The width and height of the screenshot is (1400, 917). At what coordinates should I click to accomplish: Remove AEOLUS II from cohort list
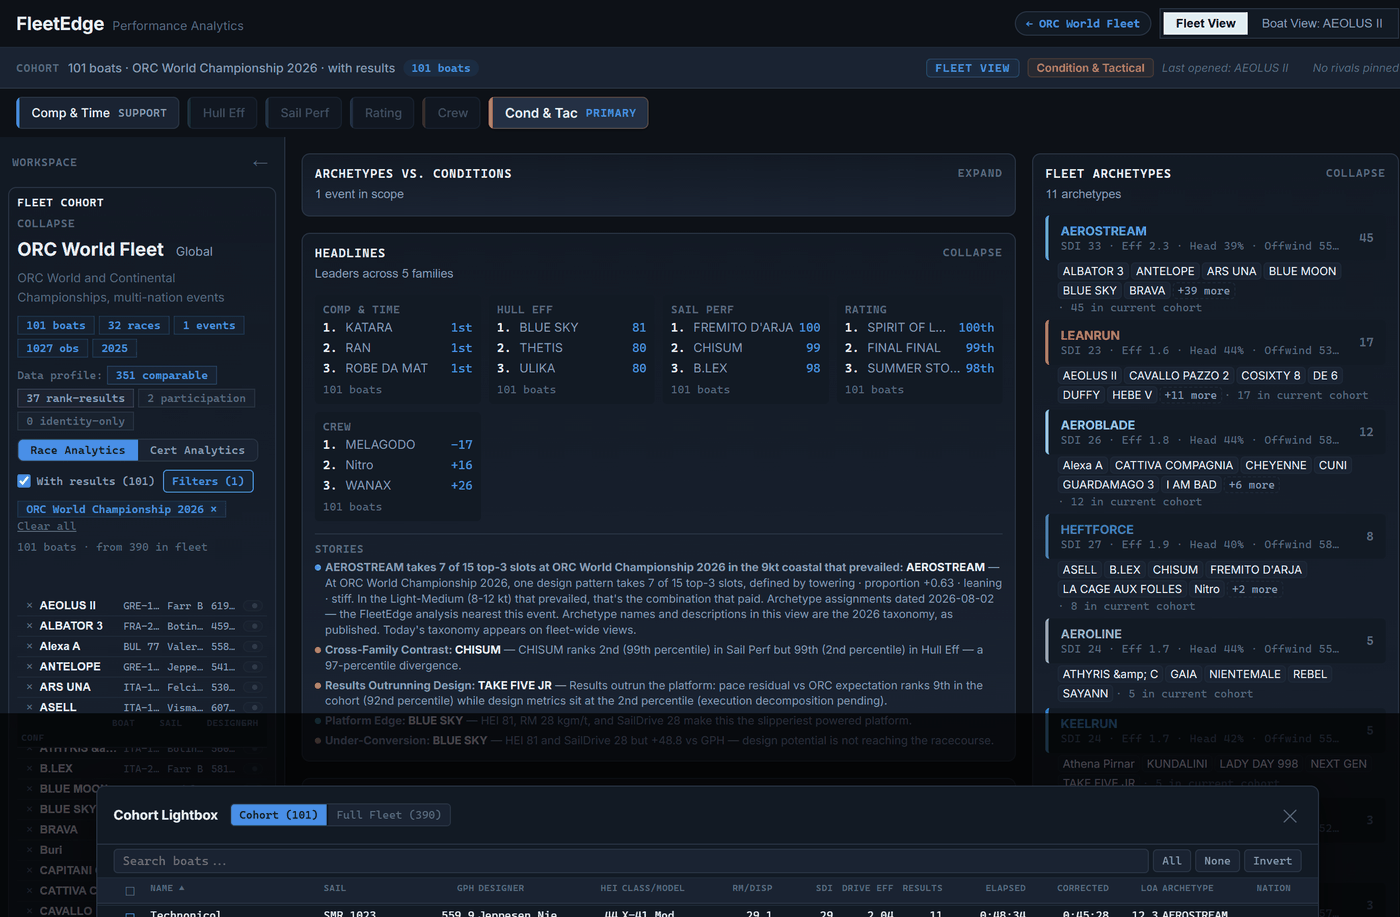pyautogui.click(x=29, y=606)
